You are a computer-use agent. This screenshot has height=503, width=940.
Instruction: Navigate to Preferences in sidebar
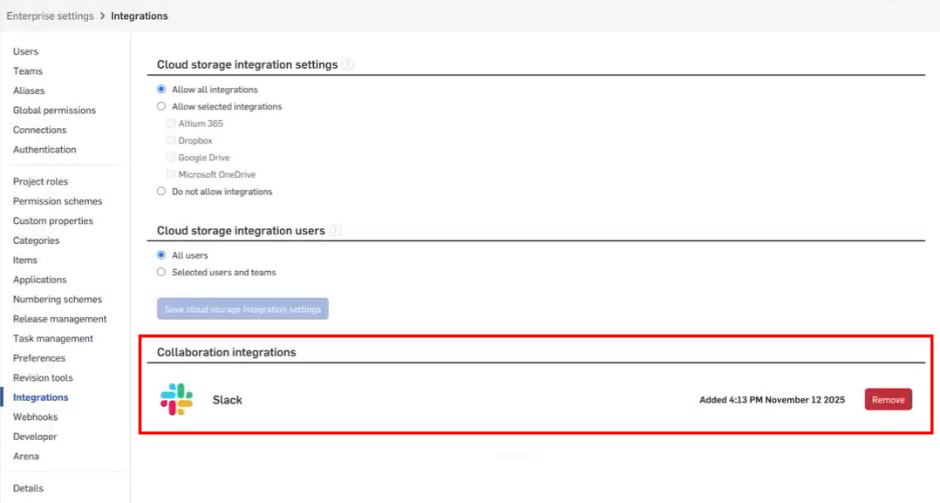tap(39, 358)
